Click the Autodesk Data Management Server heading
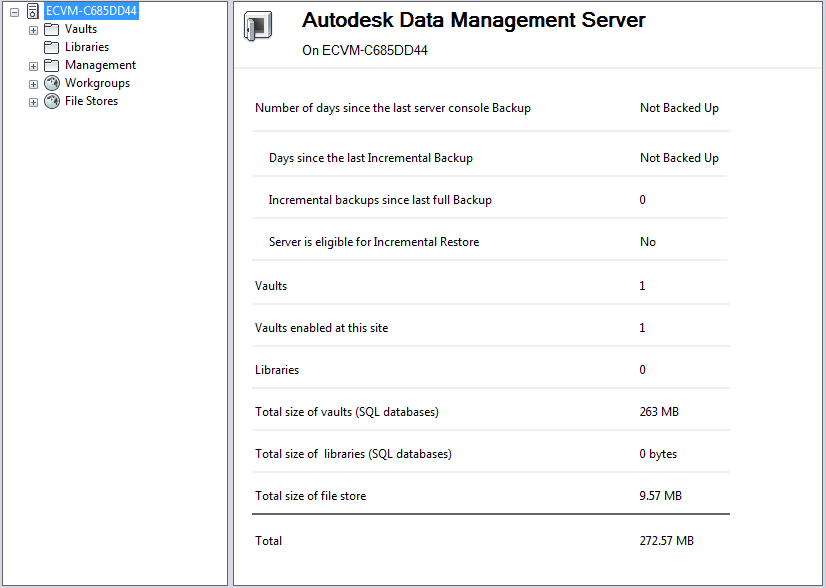The image size is (826, 588). coord(473,20)
